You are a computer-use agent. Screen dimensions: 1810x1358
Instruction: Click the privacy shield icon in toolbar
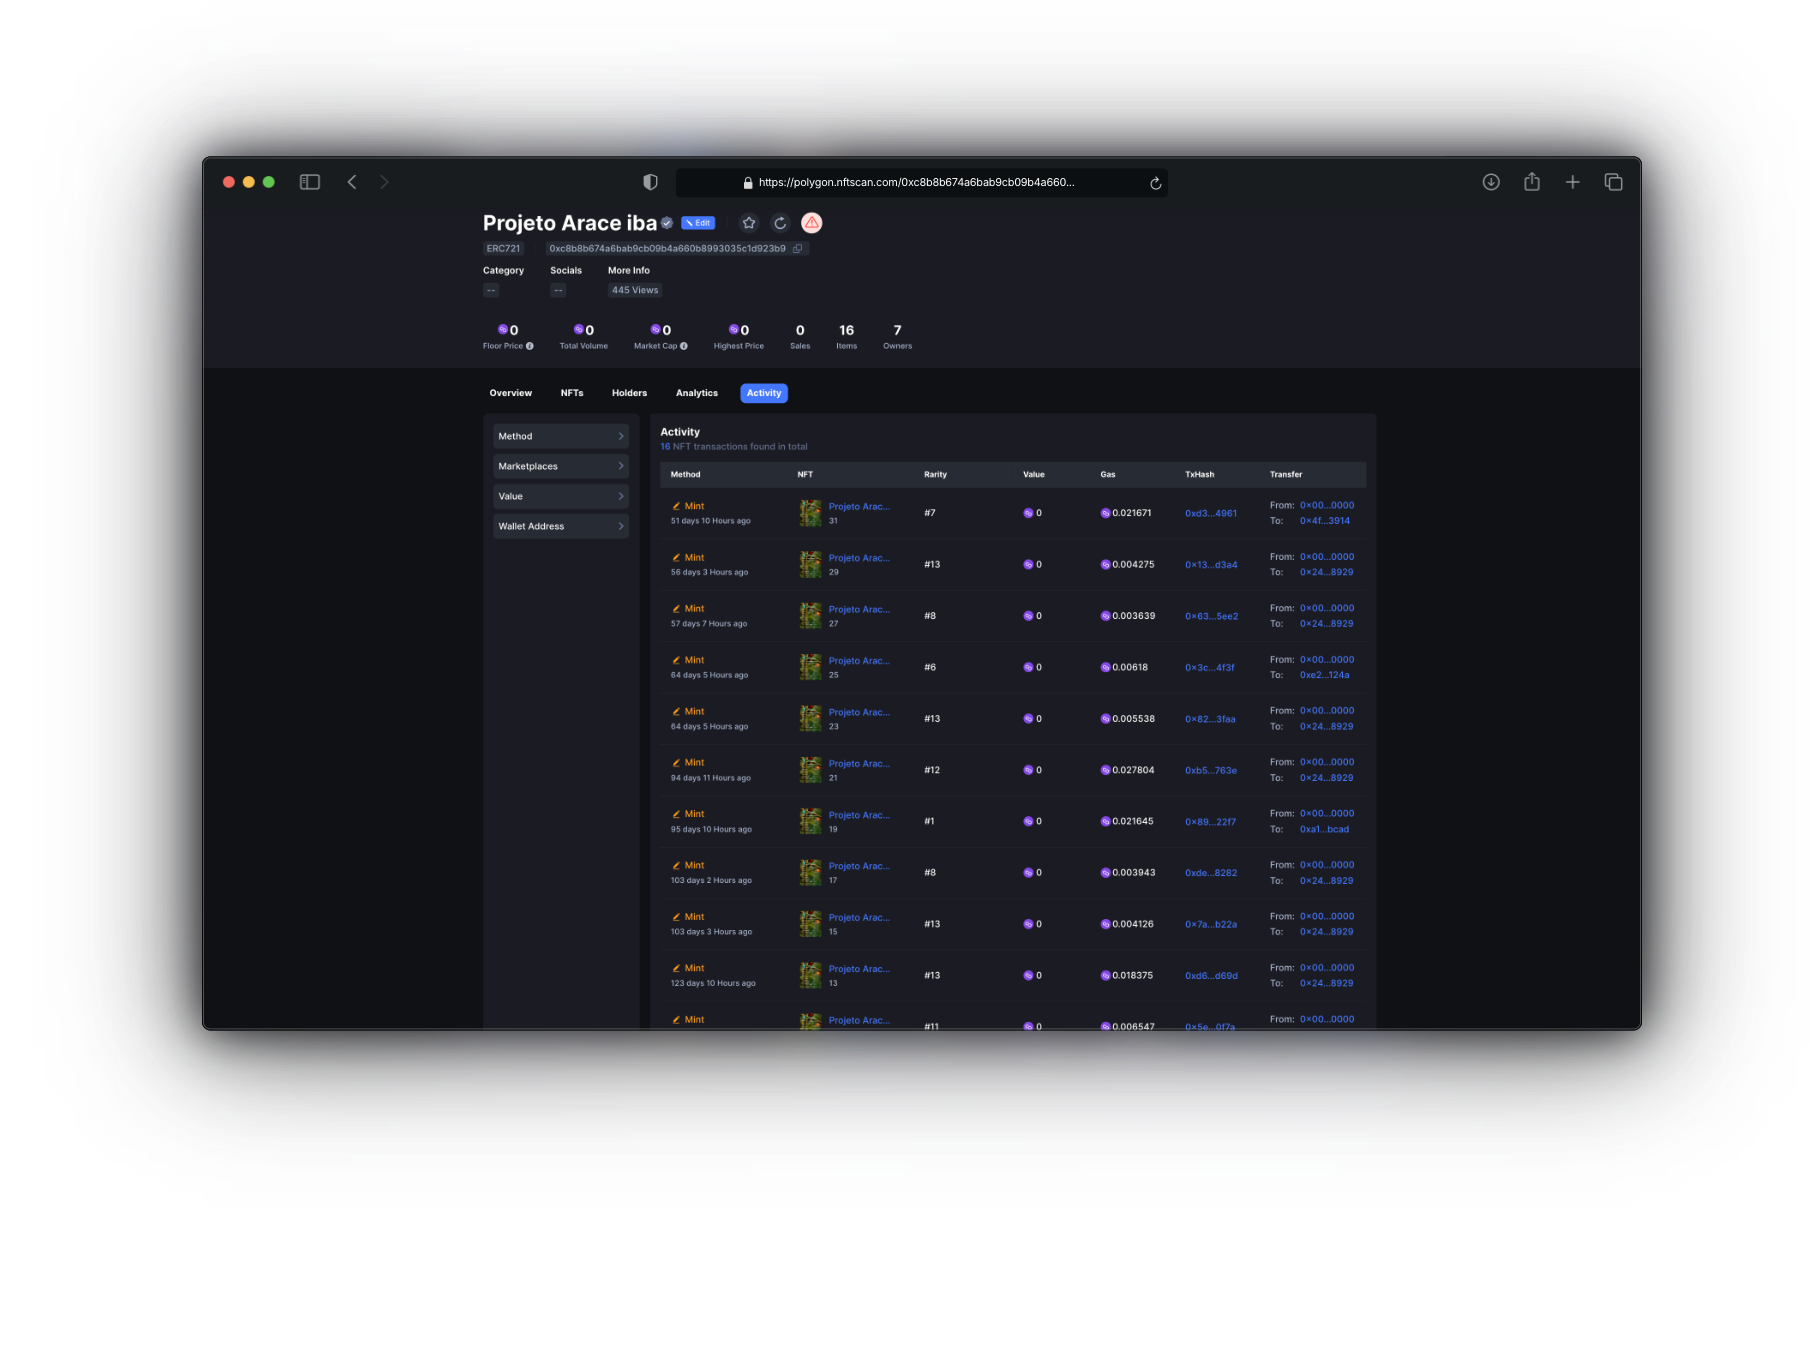point(650,182)
